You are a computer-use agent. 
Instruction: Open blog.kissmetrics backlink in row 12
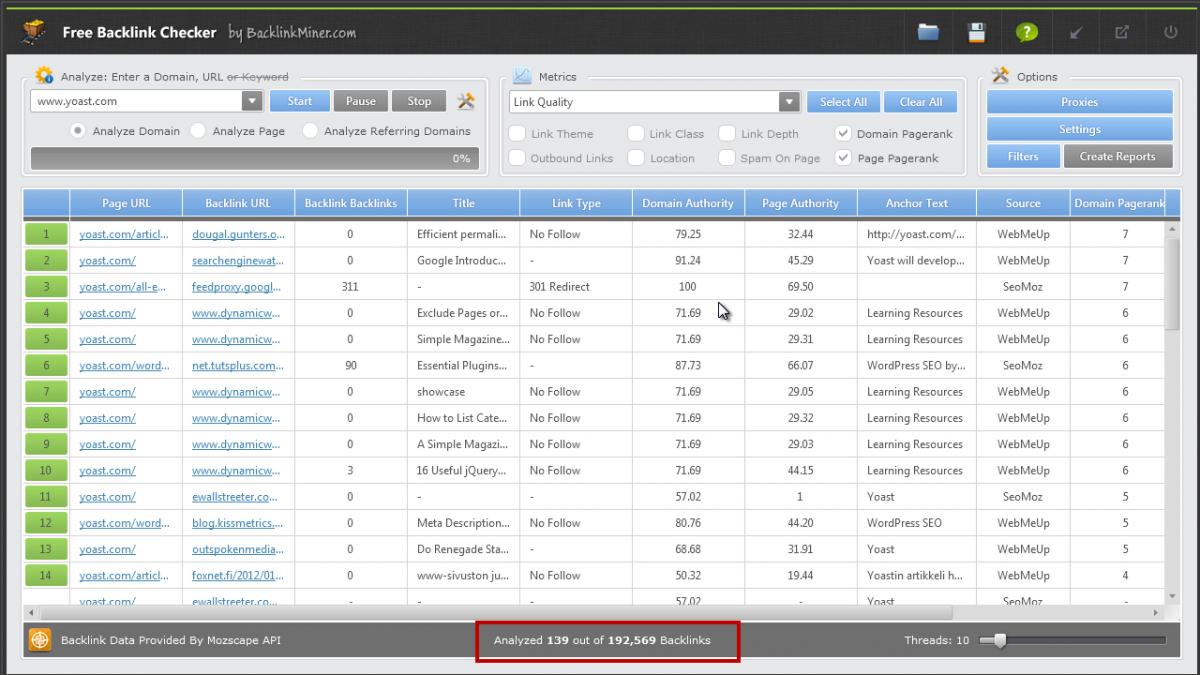coord(238,523)
